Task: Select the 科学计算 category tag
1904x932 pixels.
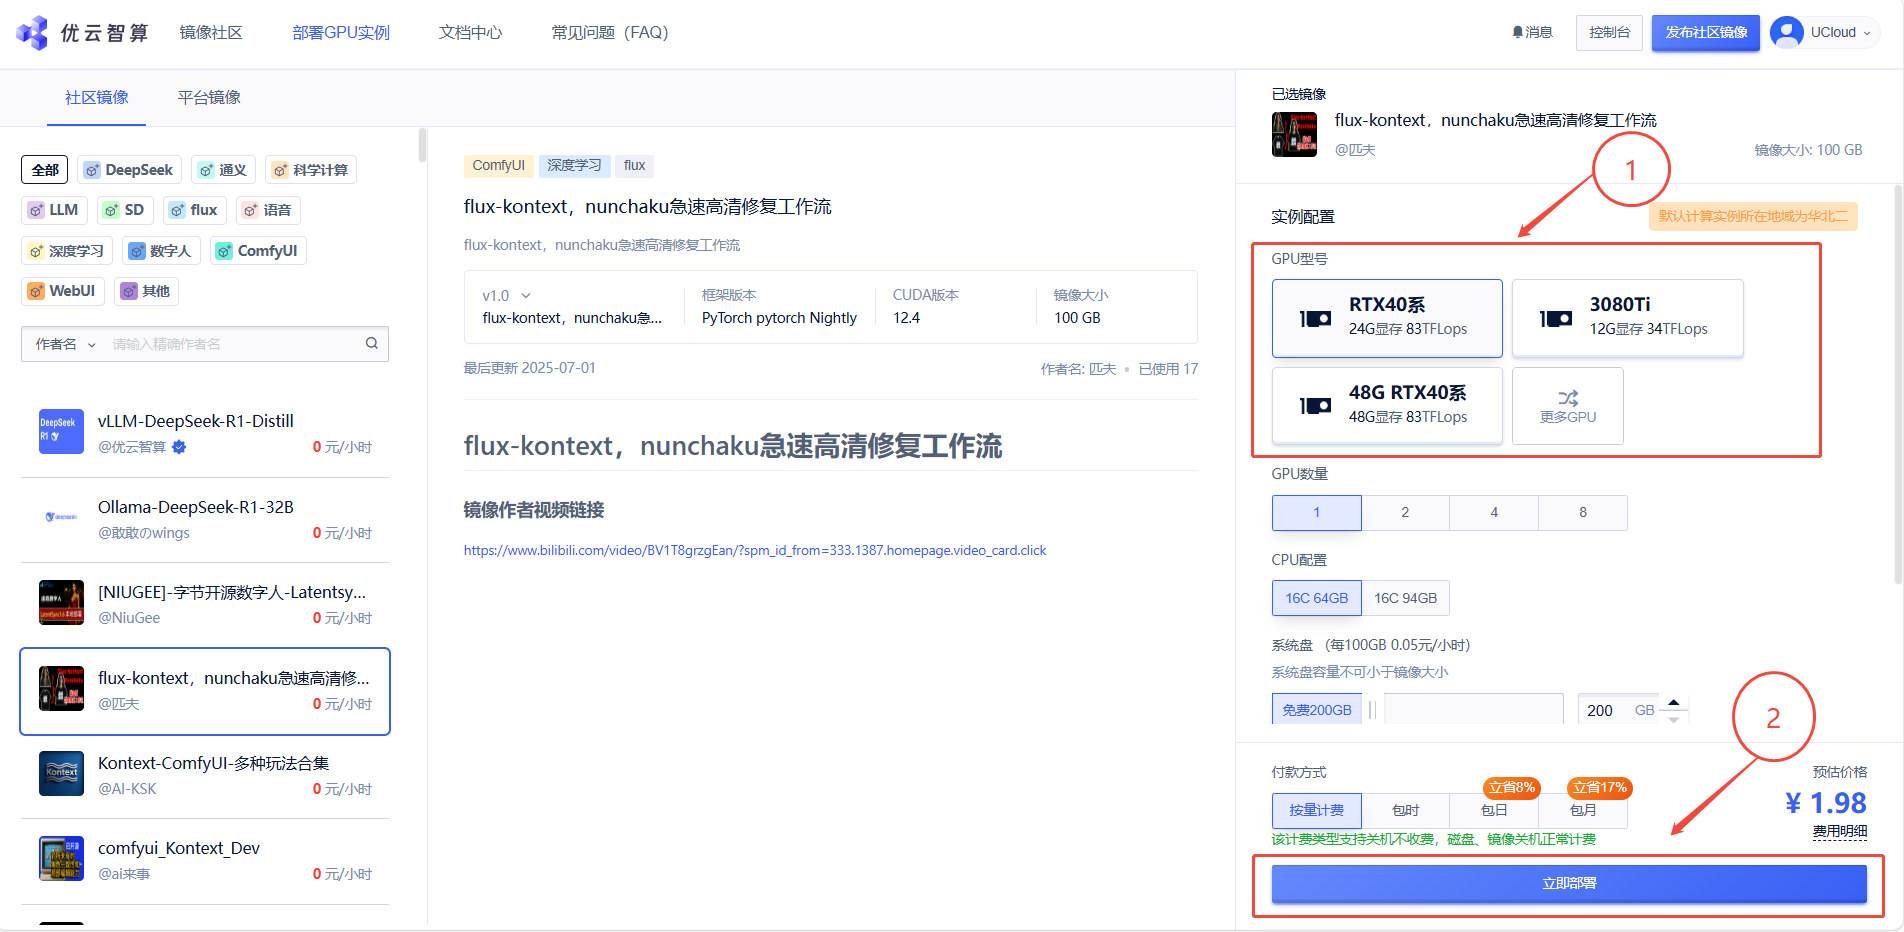Action: [x=310, y=170]
